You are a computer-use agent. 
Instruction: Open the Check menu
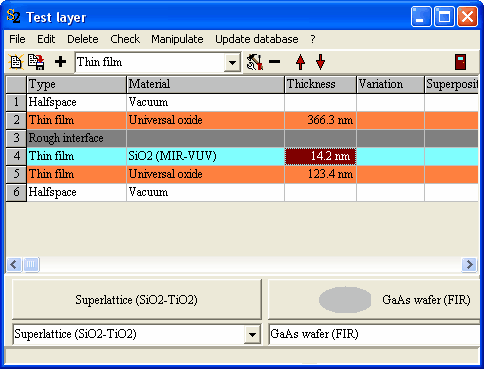(x=125, y=39)
